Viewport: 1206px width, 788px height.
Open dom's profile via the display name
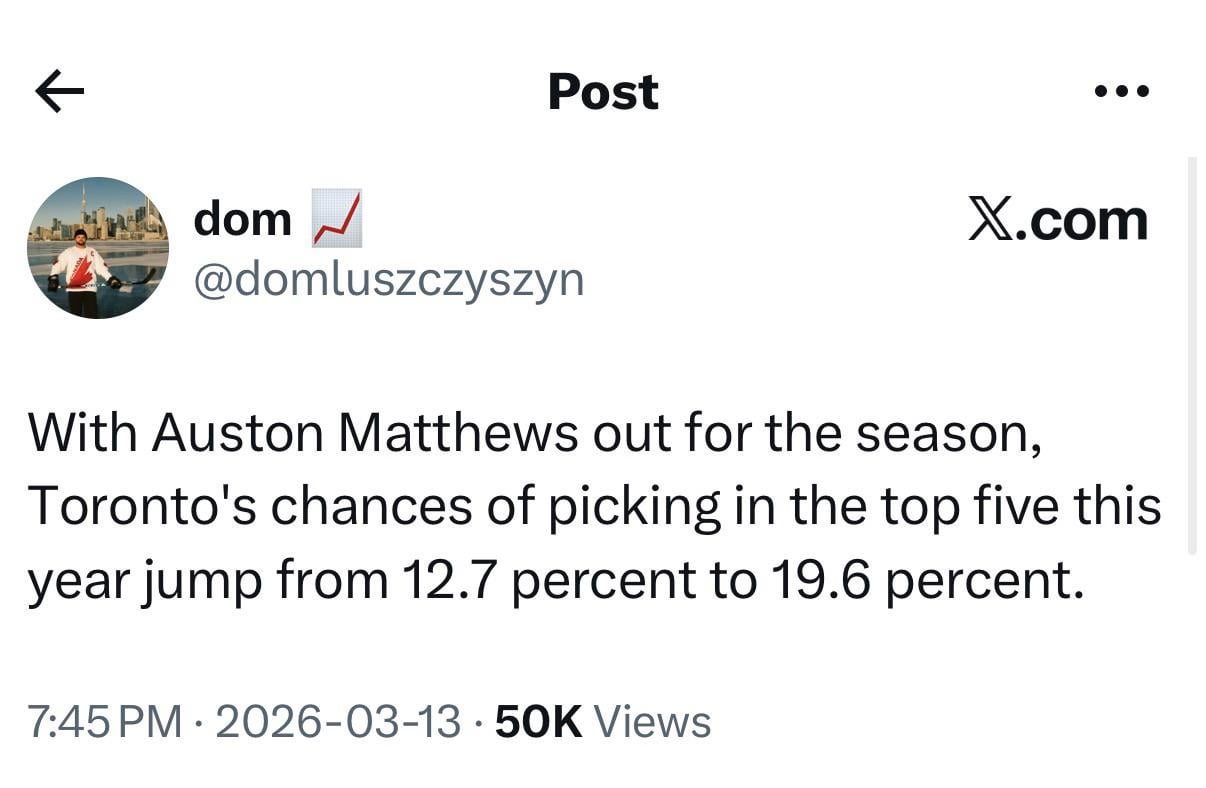241,218
